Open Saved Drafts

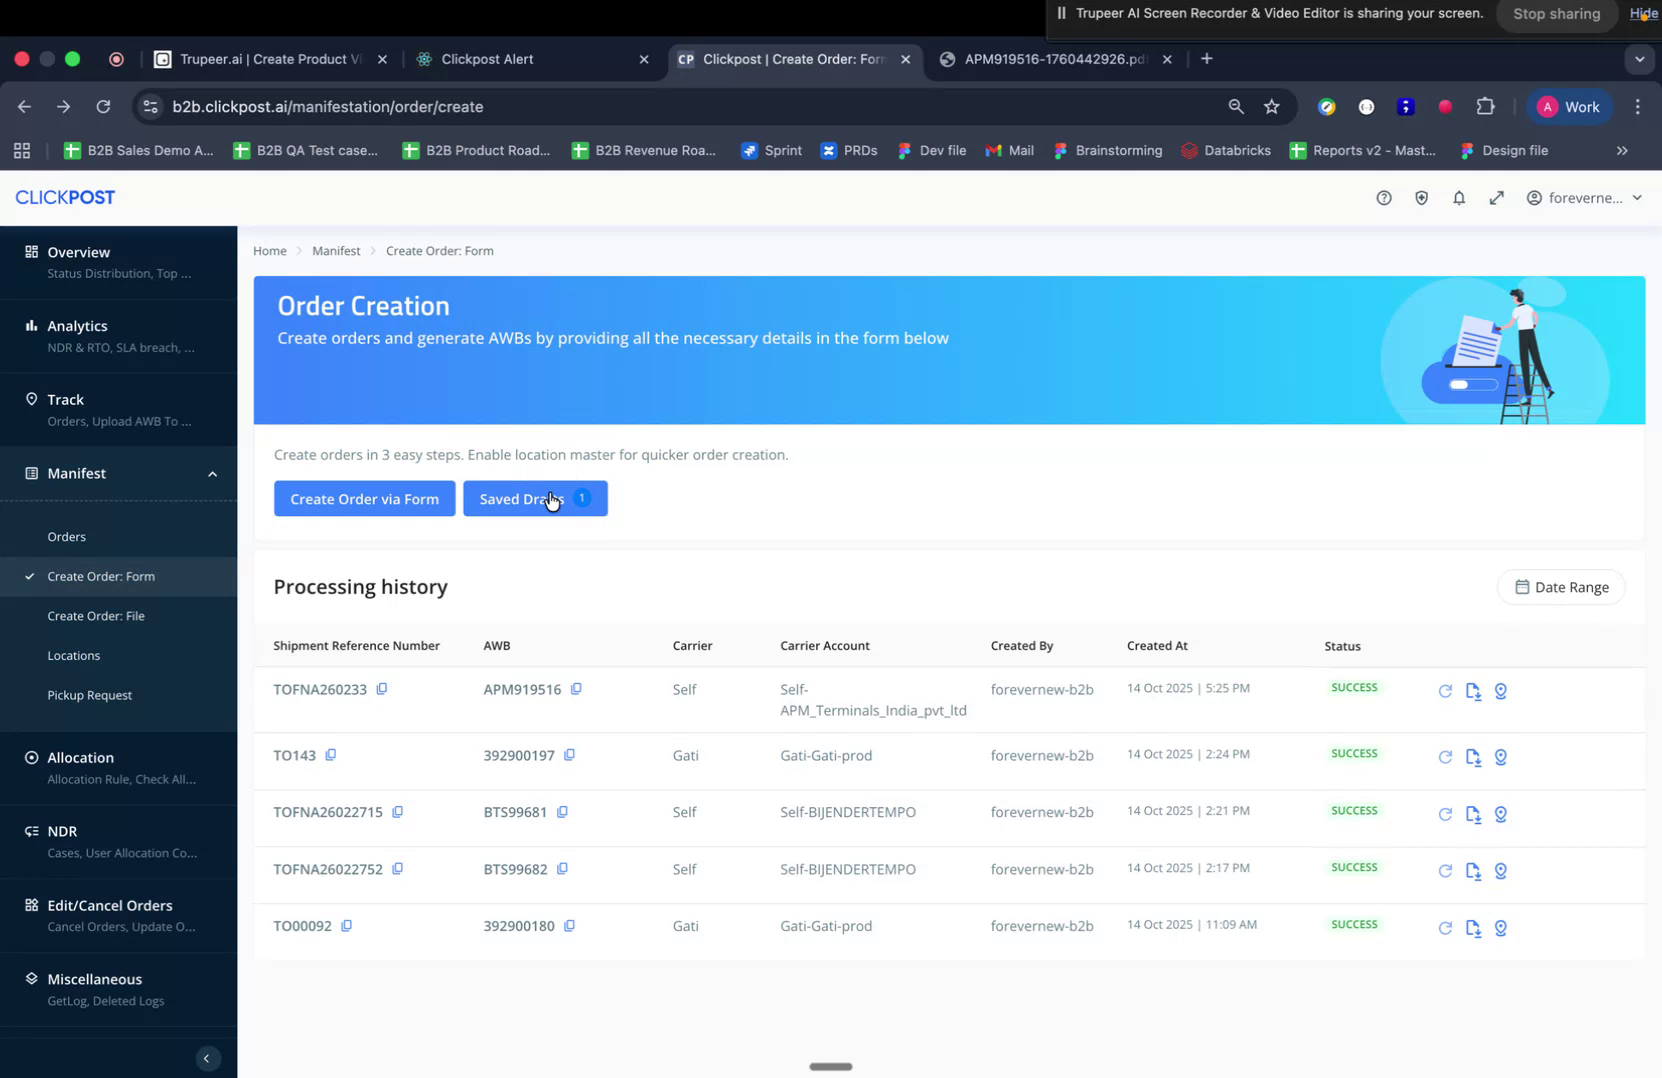coord(521,498)
